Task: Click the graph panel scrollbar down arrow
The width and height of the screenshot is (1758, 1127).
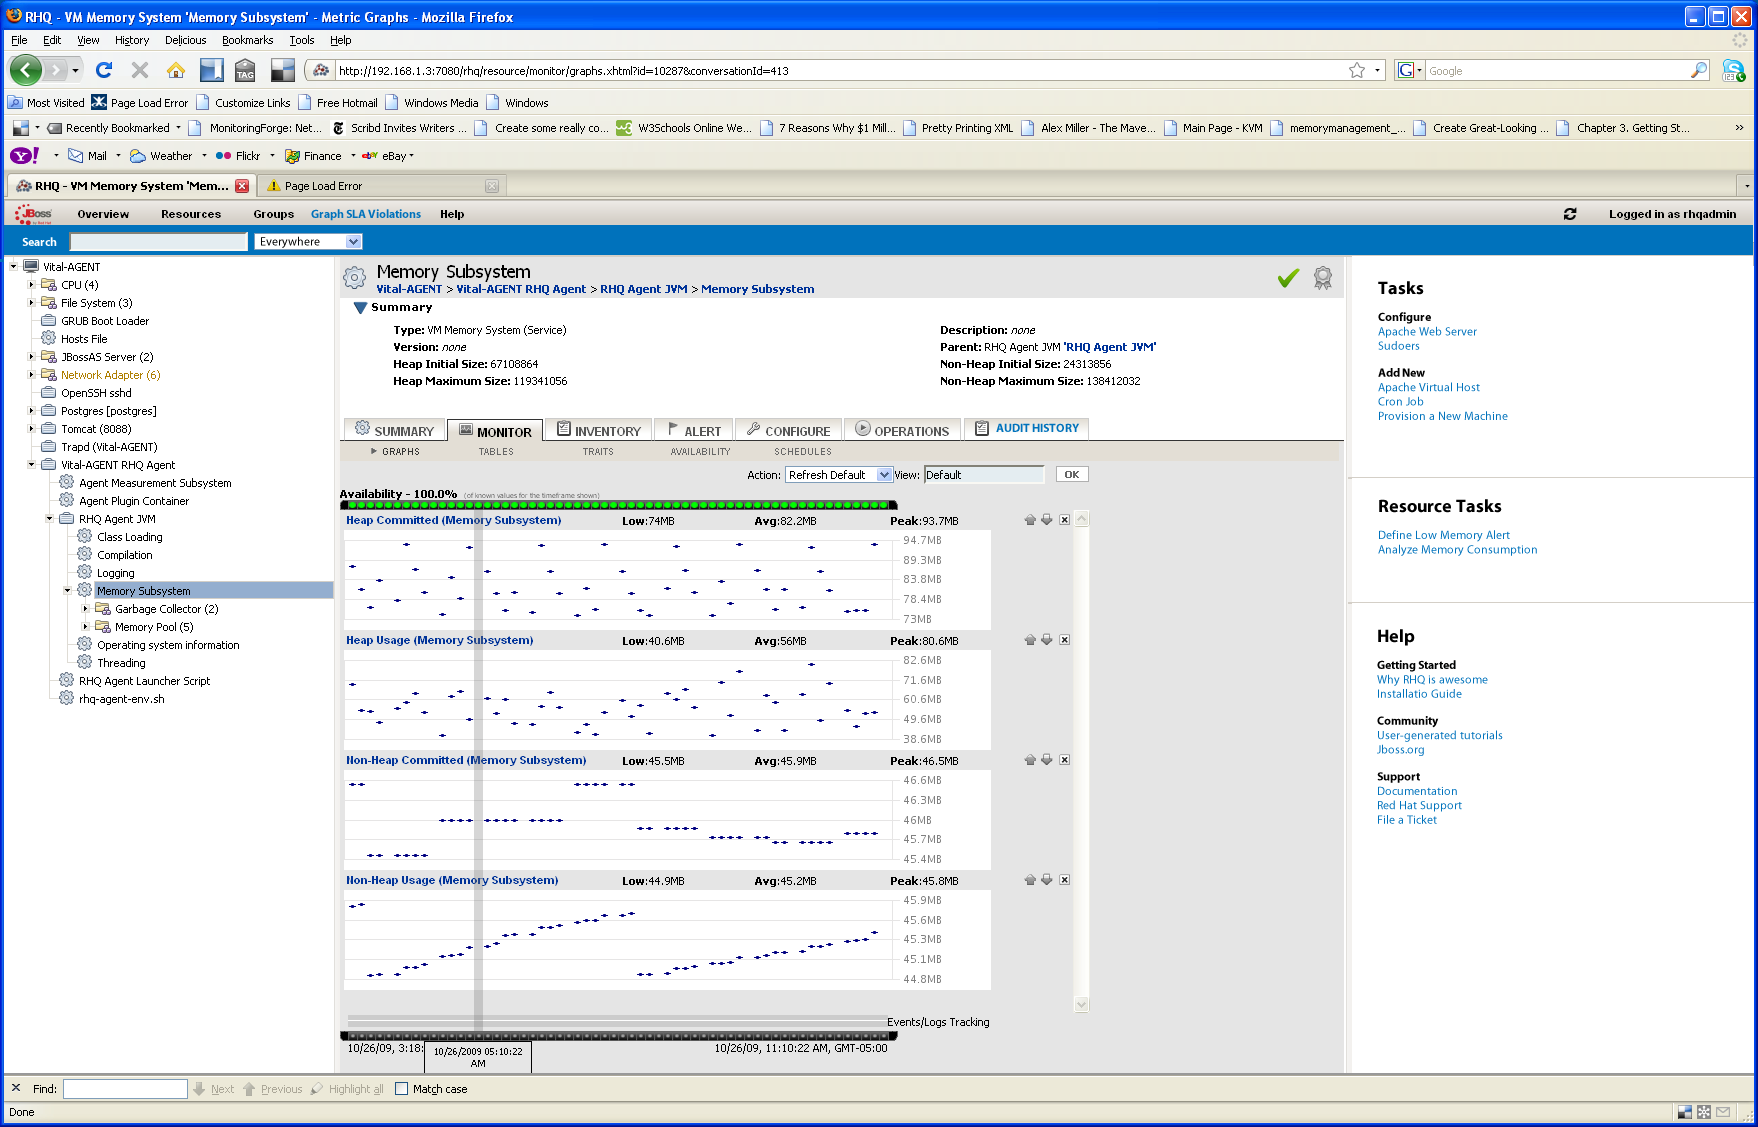Action: (1081, 1004)
